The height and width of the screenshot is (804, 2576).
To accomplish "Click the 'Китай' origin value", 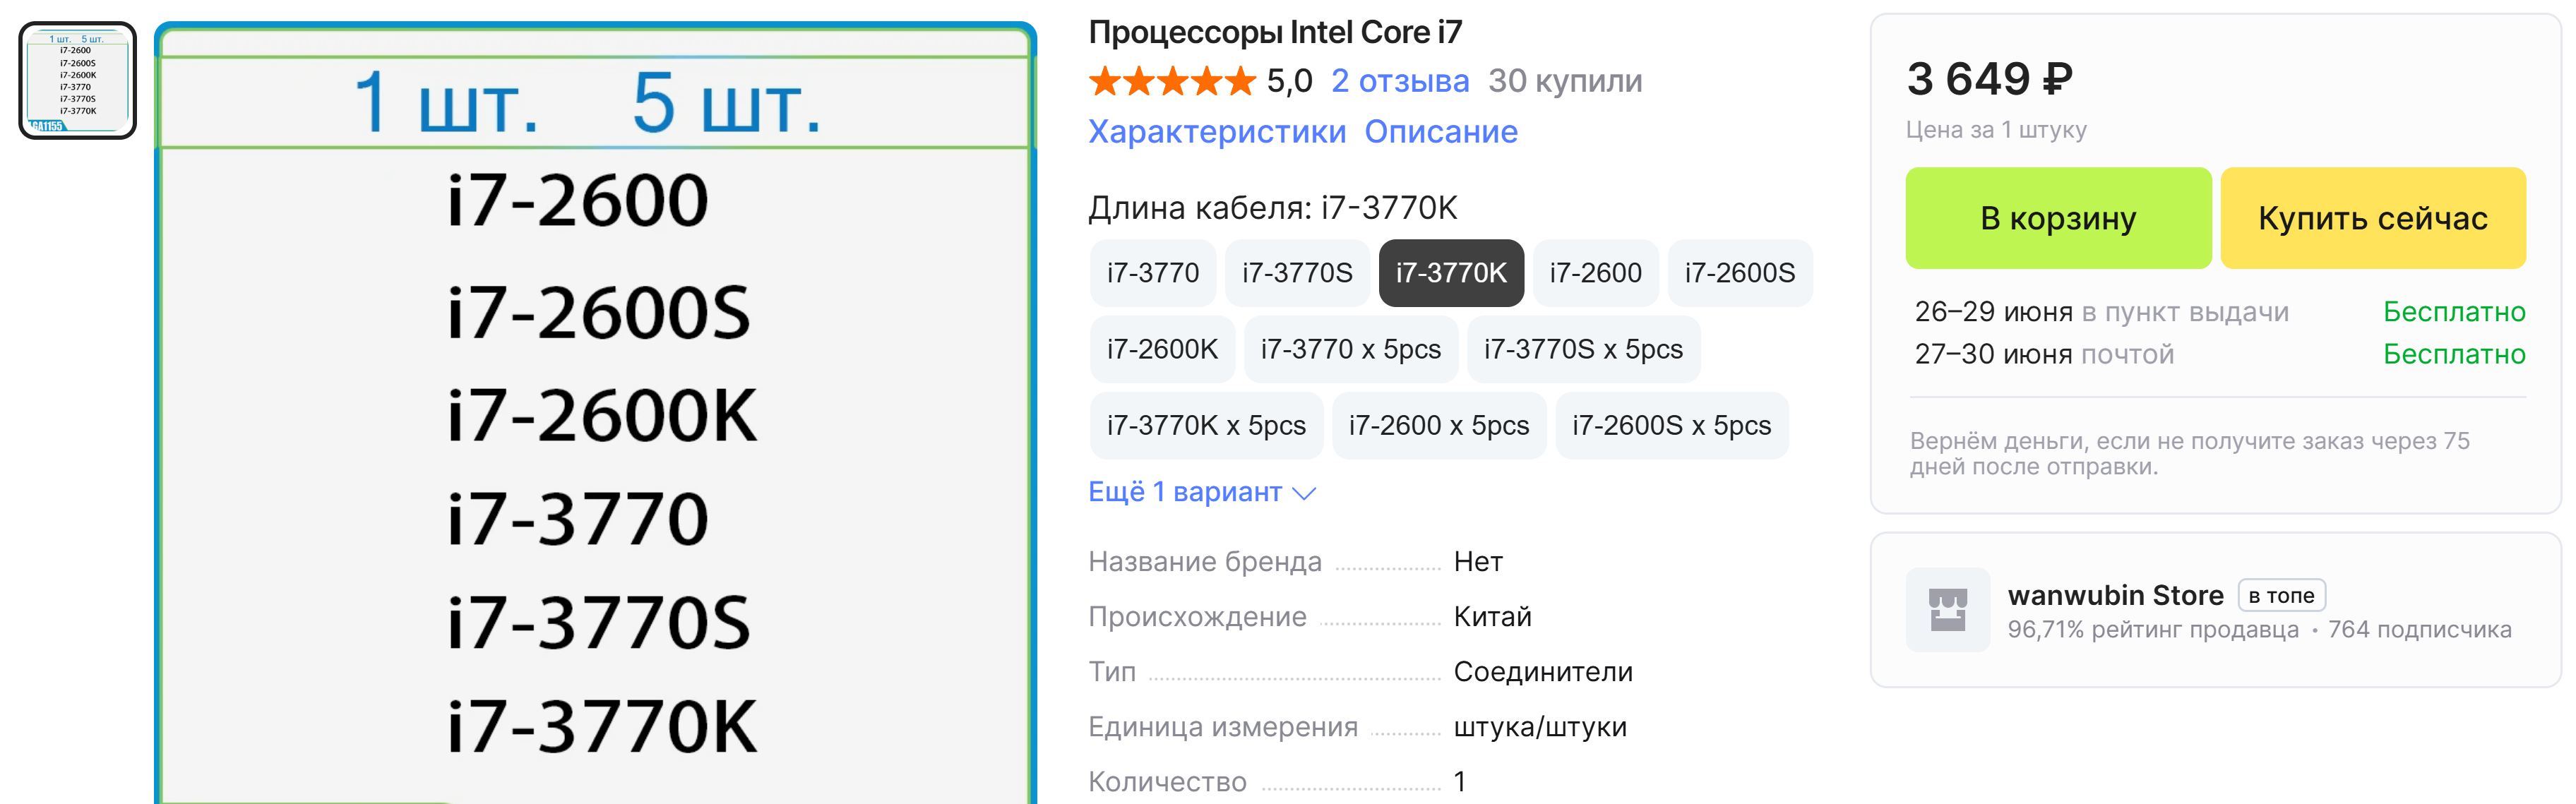I will (x=1492, y=617).
